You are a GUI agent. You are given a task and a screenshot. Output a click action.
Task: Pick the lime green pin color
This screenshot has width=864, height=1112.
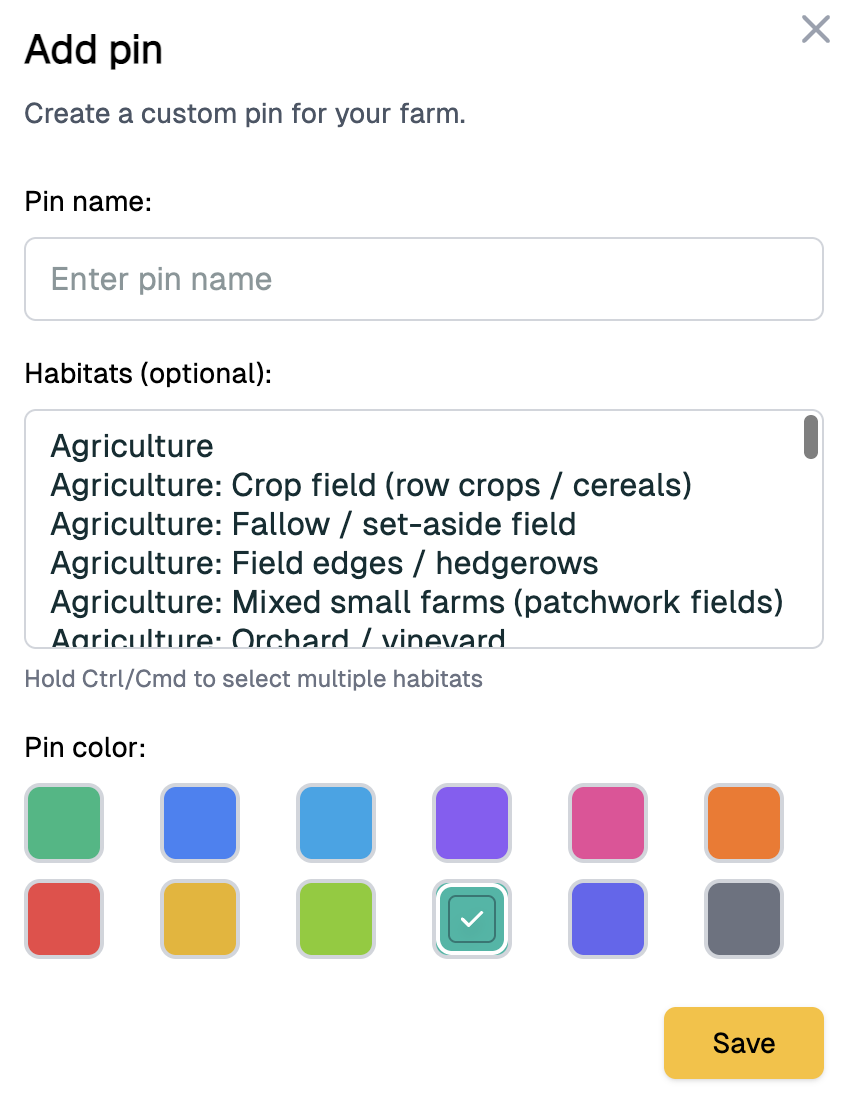336,919
